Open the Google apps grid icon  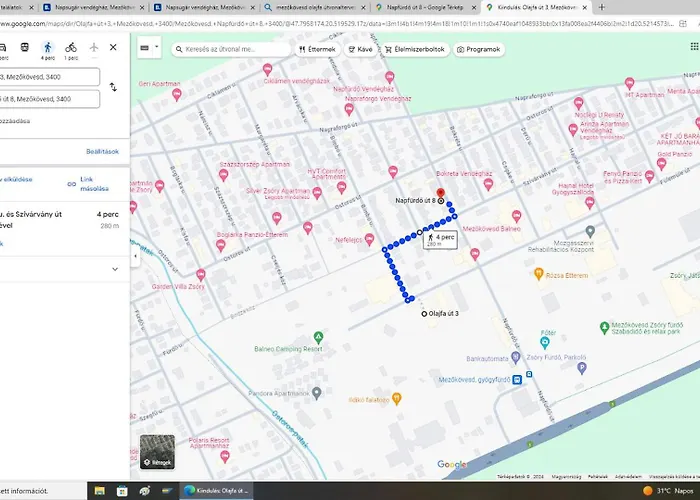(694, 46)
